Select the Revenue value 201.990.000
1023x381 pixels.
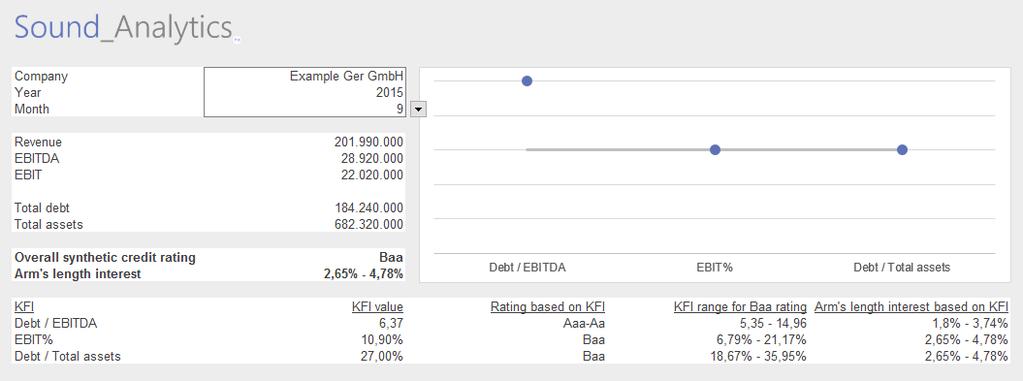(x=368, y=142)
